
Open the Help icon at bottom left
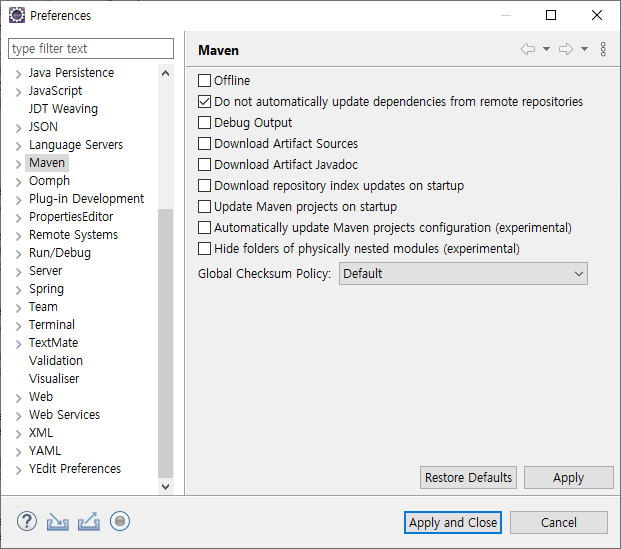coord(27,521)
